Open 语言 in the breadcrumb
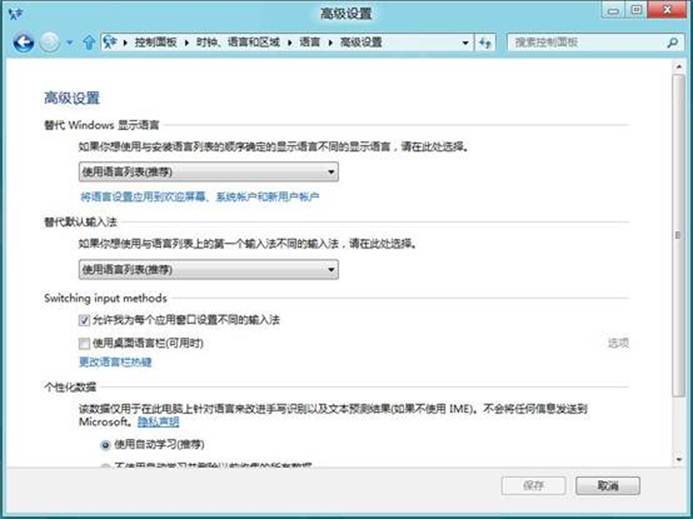 tap(309, 42)
